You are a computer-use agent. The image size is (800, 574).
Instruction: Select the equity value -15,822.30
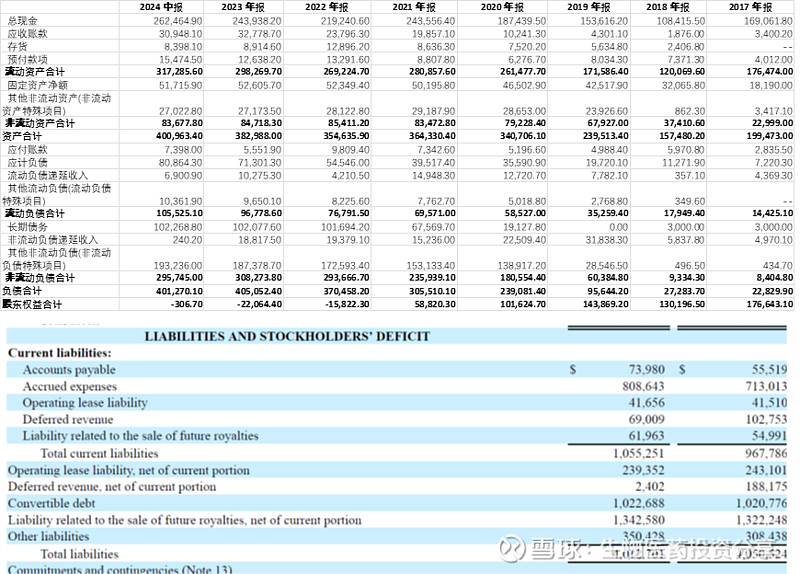point(347,304)
